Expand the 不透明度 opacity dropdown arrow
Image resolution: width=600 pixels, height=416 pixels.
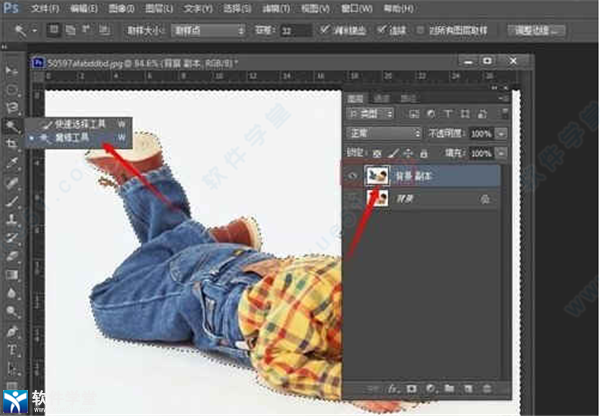(x=501, y=133)
